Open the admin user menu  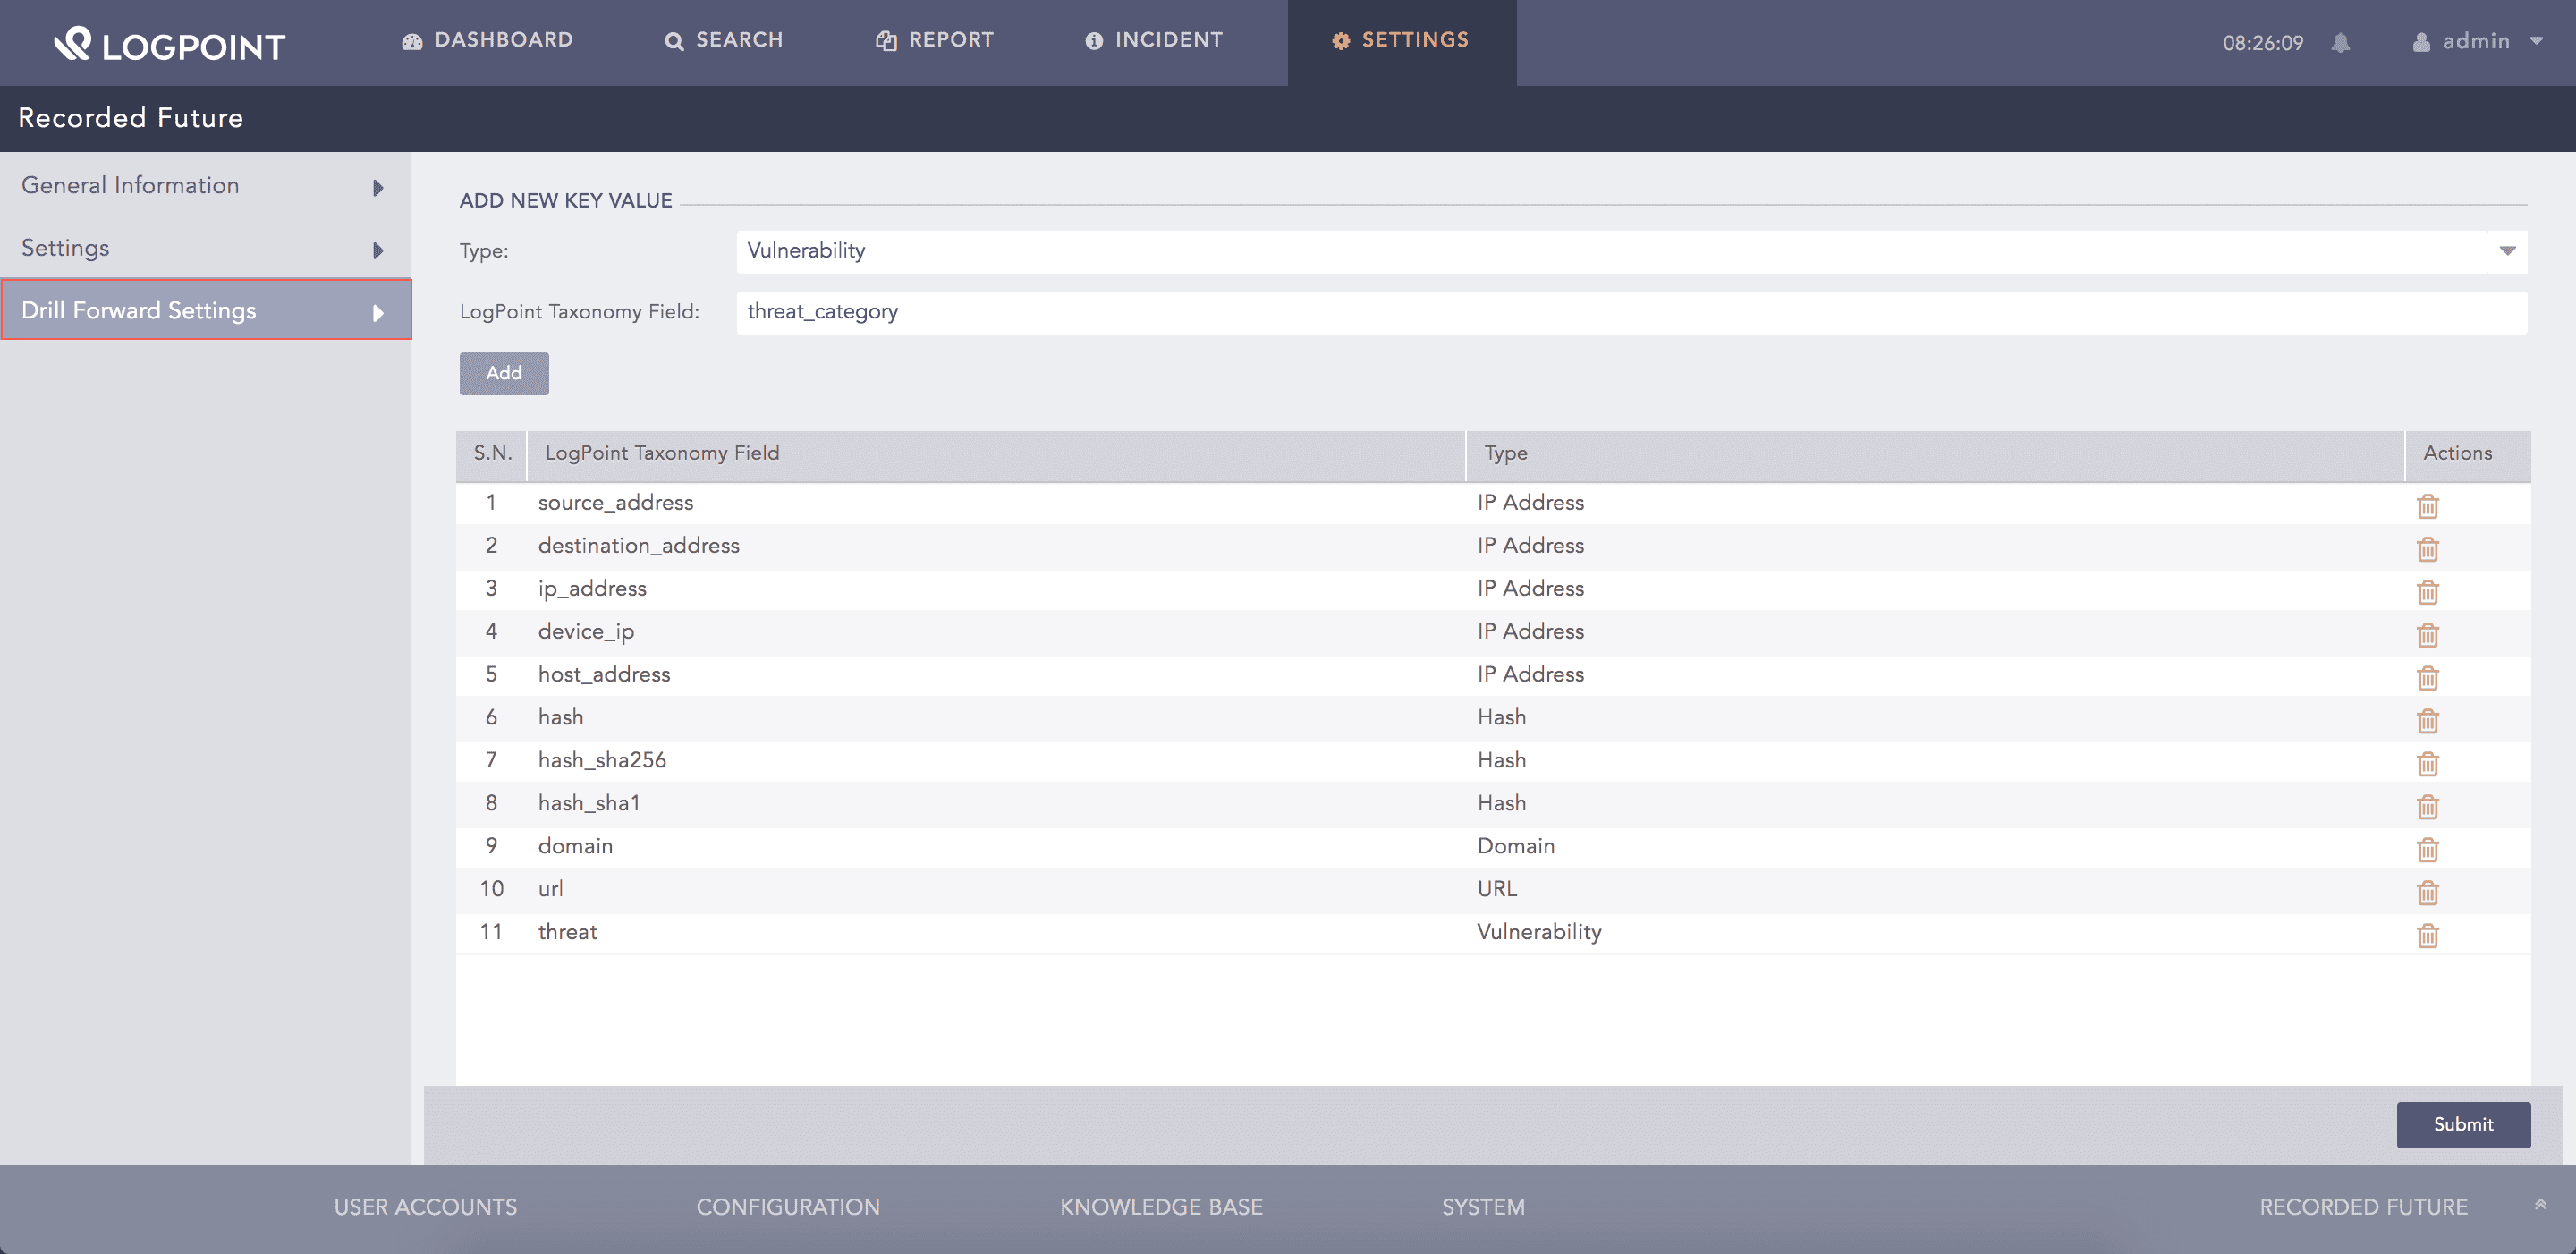[2476, 42]
